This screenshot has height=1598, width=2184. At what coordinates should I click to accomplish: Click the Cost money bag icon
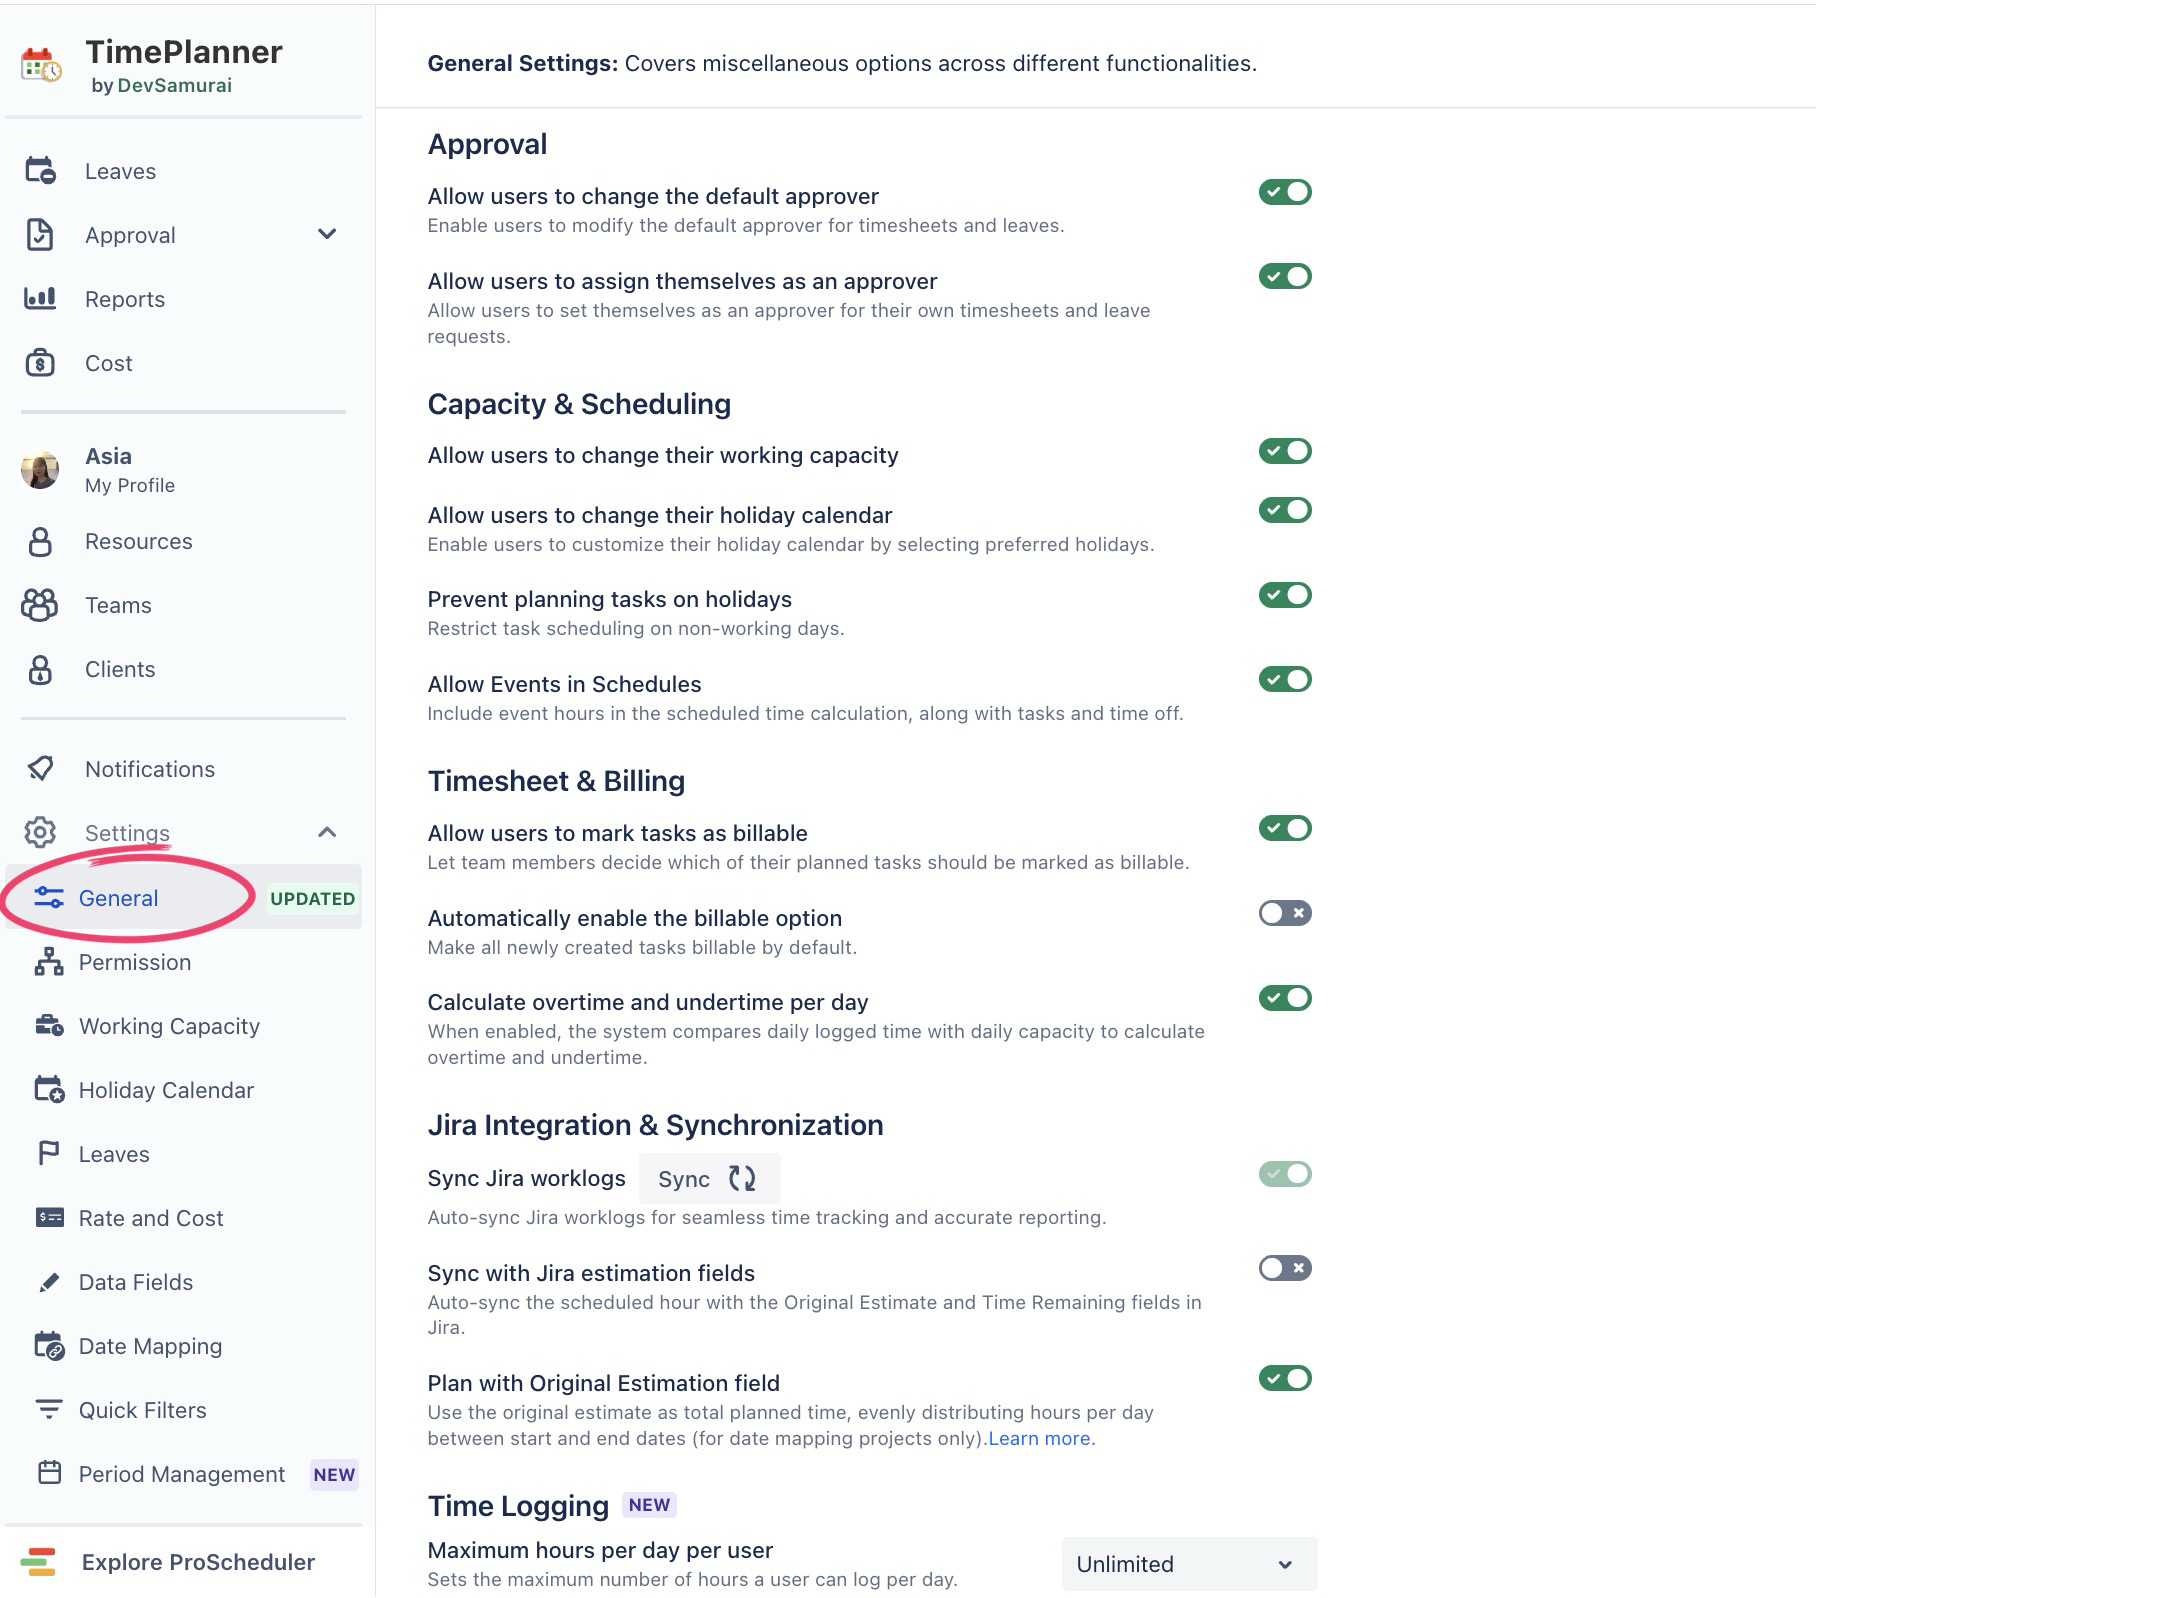click(x=40, y=362)
